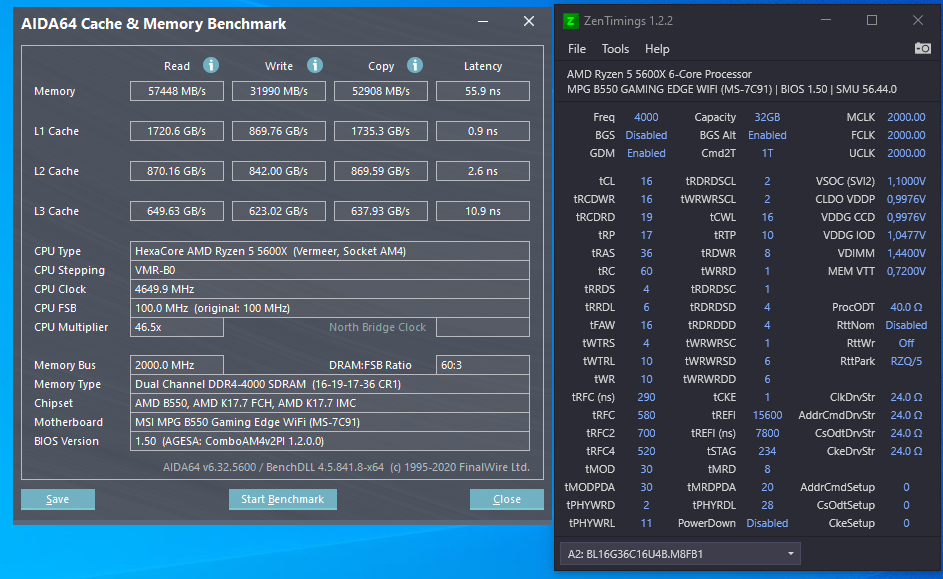Click the Chipset AMD B550 field
Screen dimensions: 943x579
point(330,403)
